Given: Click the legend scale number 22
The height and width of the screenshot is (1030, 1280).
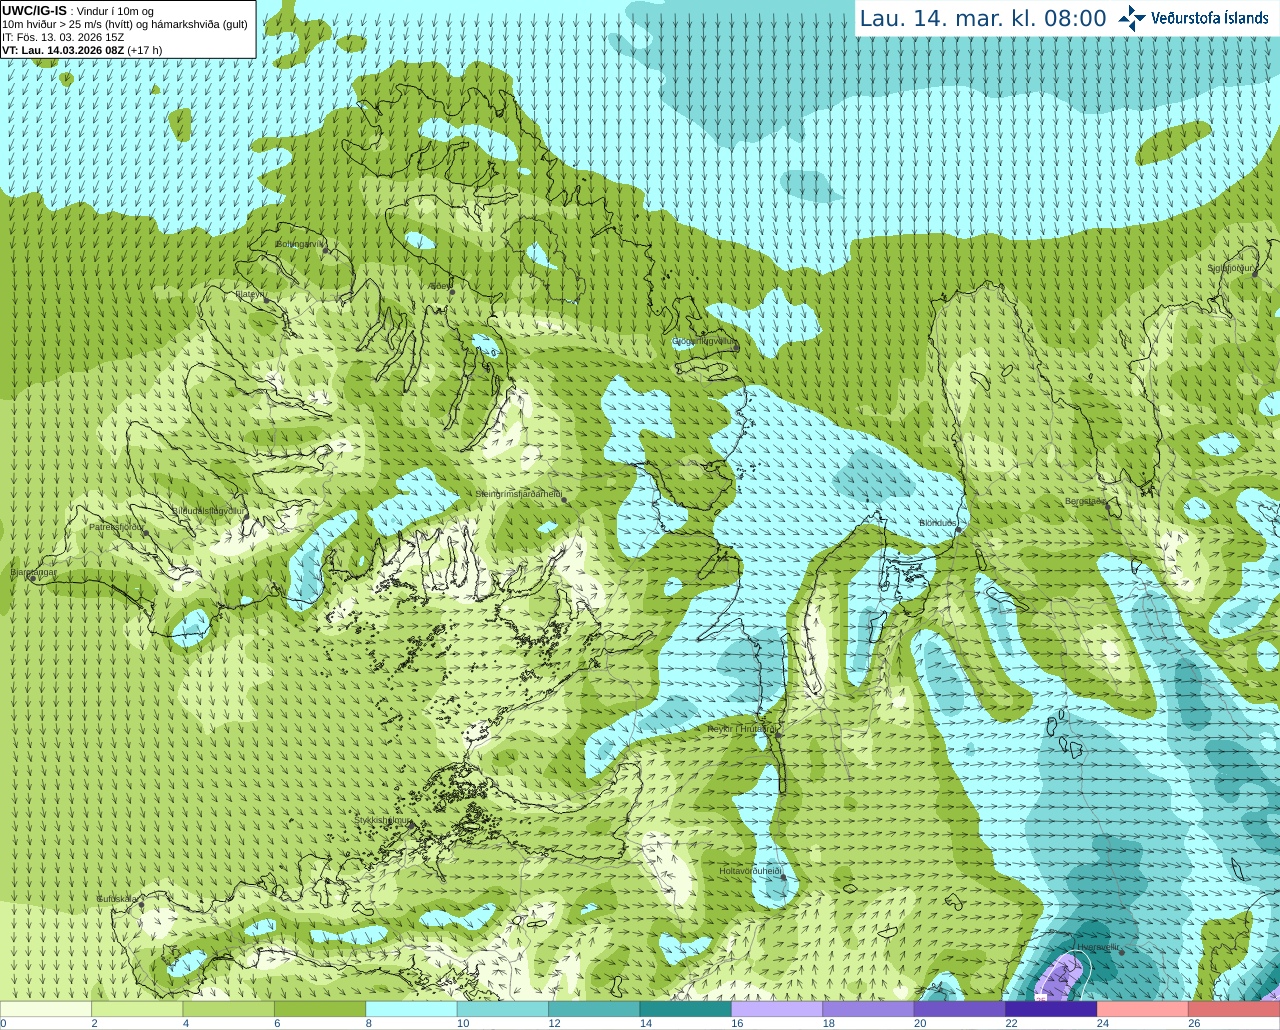Looking at the screenshot, I should tap(1011, 1024).
